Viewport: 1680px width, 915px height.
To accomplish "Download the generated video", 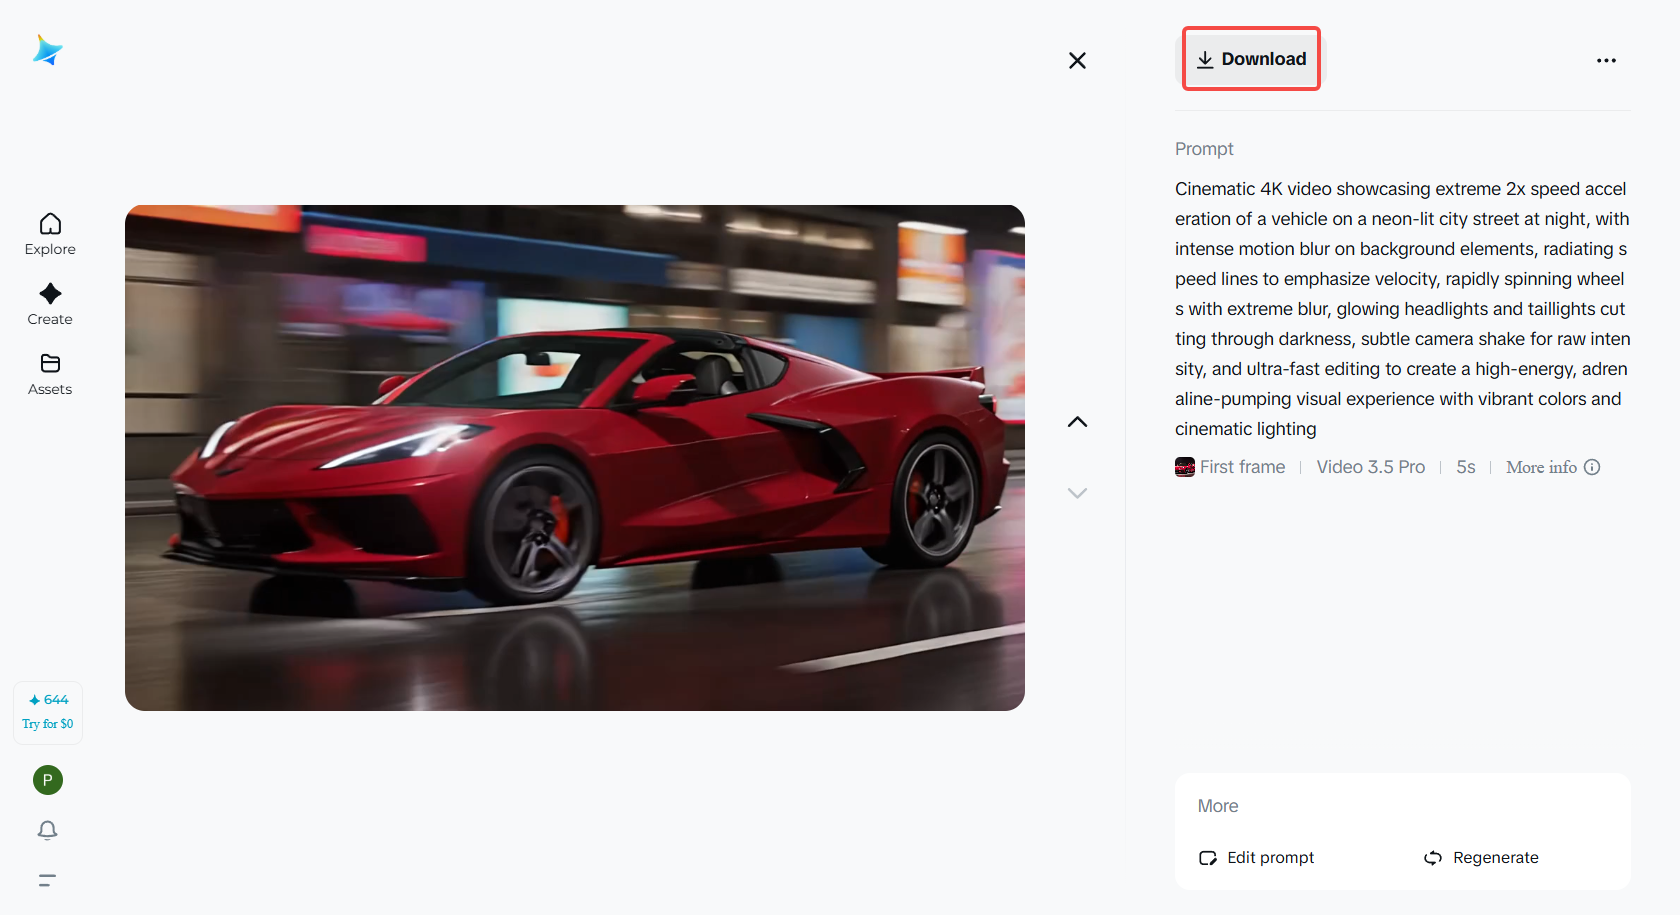I will [x=1251, y=58].
